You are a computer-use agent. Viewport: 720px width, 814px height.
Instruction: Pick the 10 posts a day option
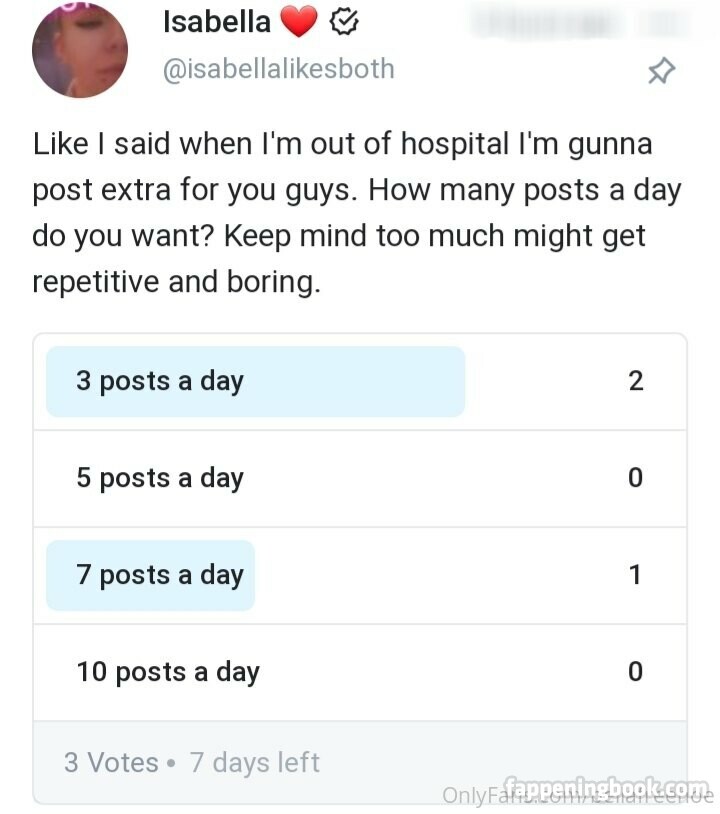168,672
